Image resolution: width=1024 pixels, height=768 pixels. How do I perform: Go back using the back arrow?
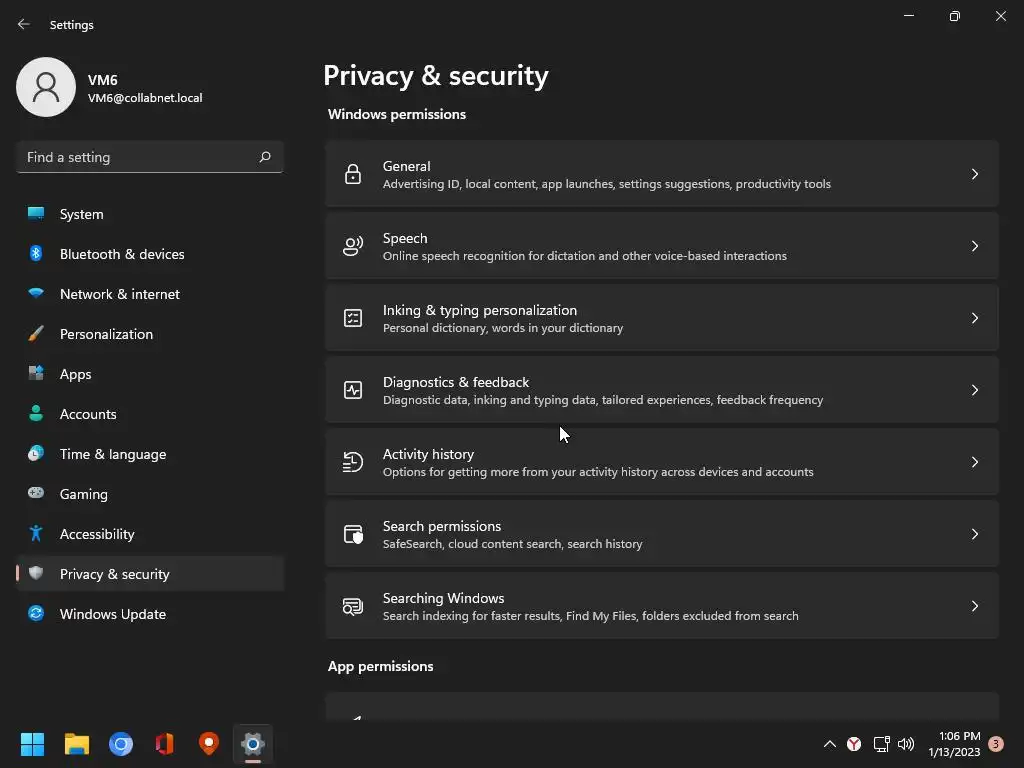click(x=24, y=24)
